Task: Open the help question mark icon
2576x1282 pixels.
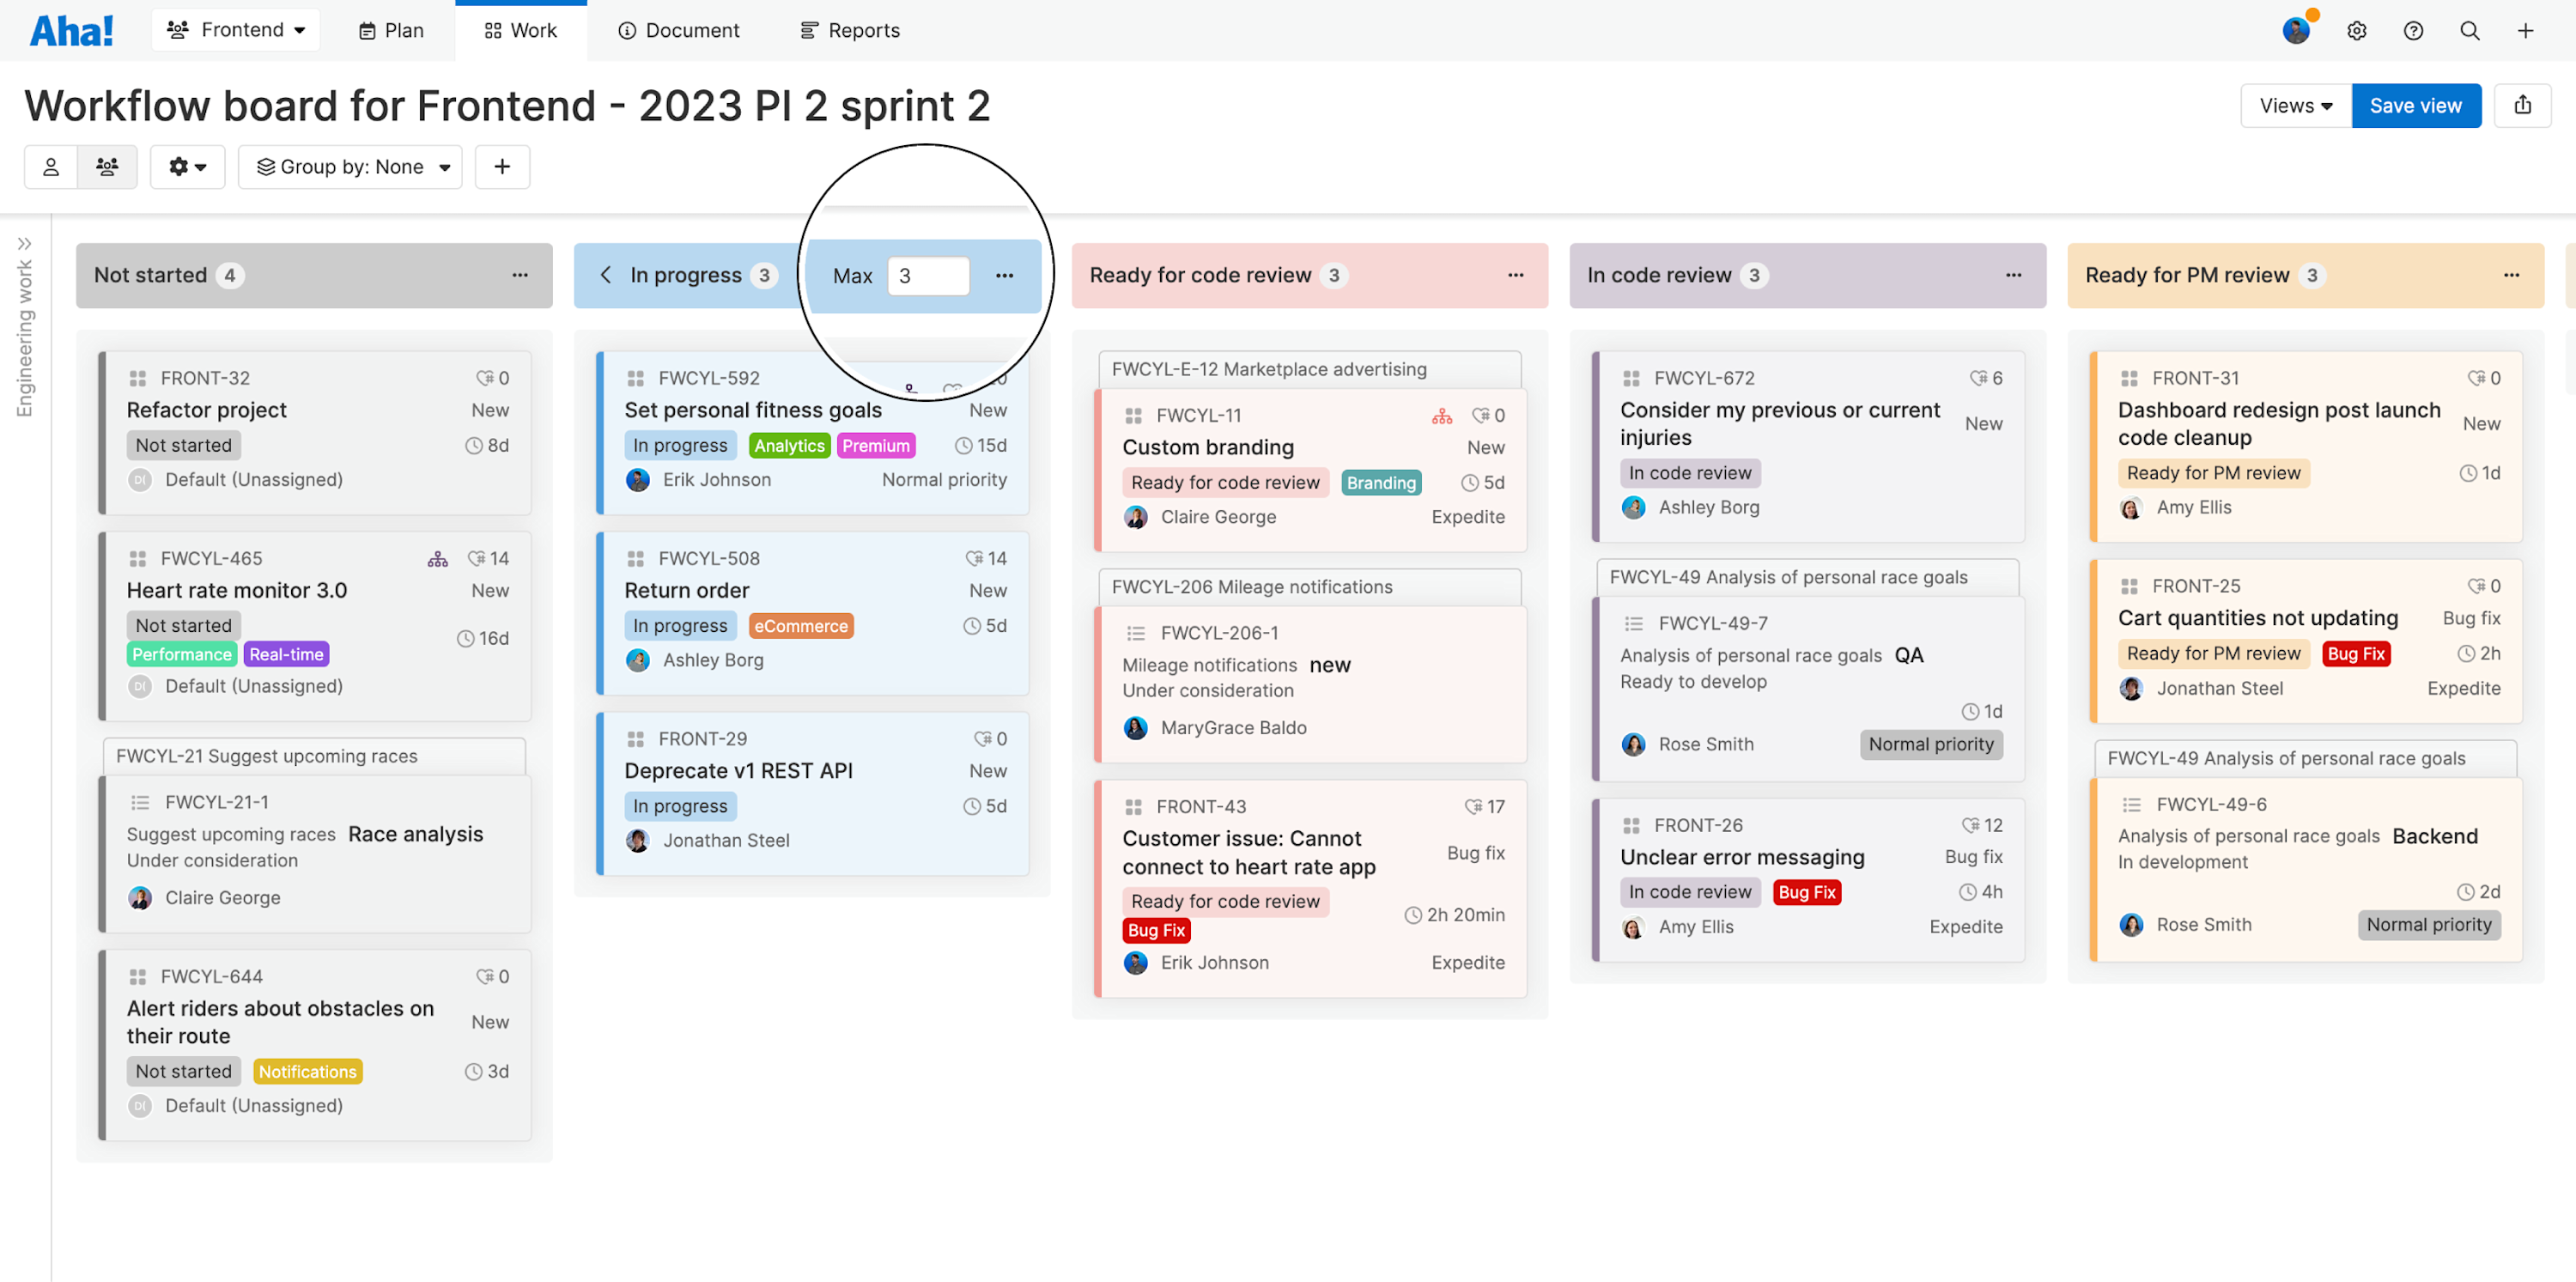Action: [x=2413, y=30]
